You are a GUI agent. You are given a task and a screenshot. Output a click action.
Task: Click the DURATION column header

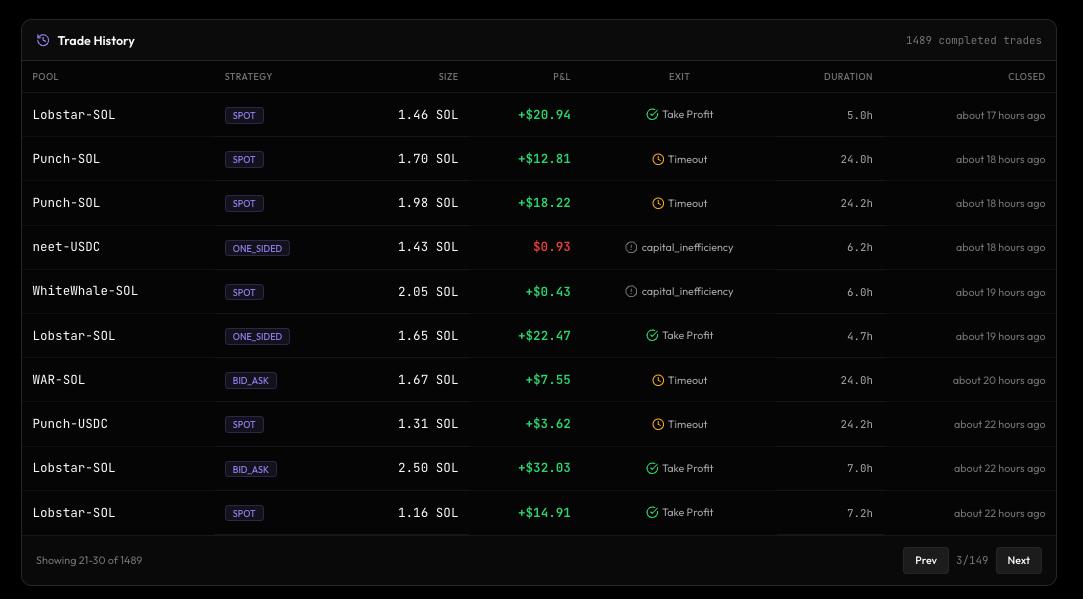(848, 77)
